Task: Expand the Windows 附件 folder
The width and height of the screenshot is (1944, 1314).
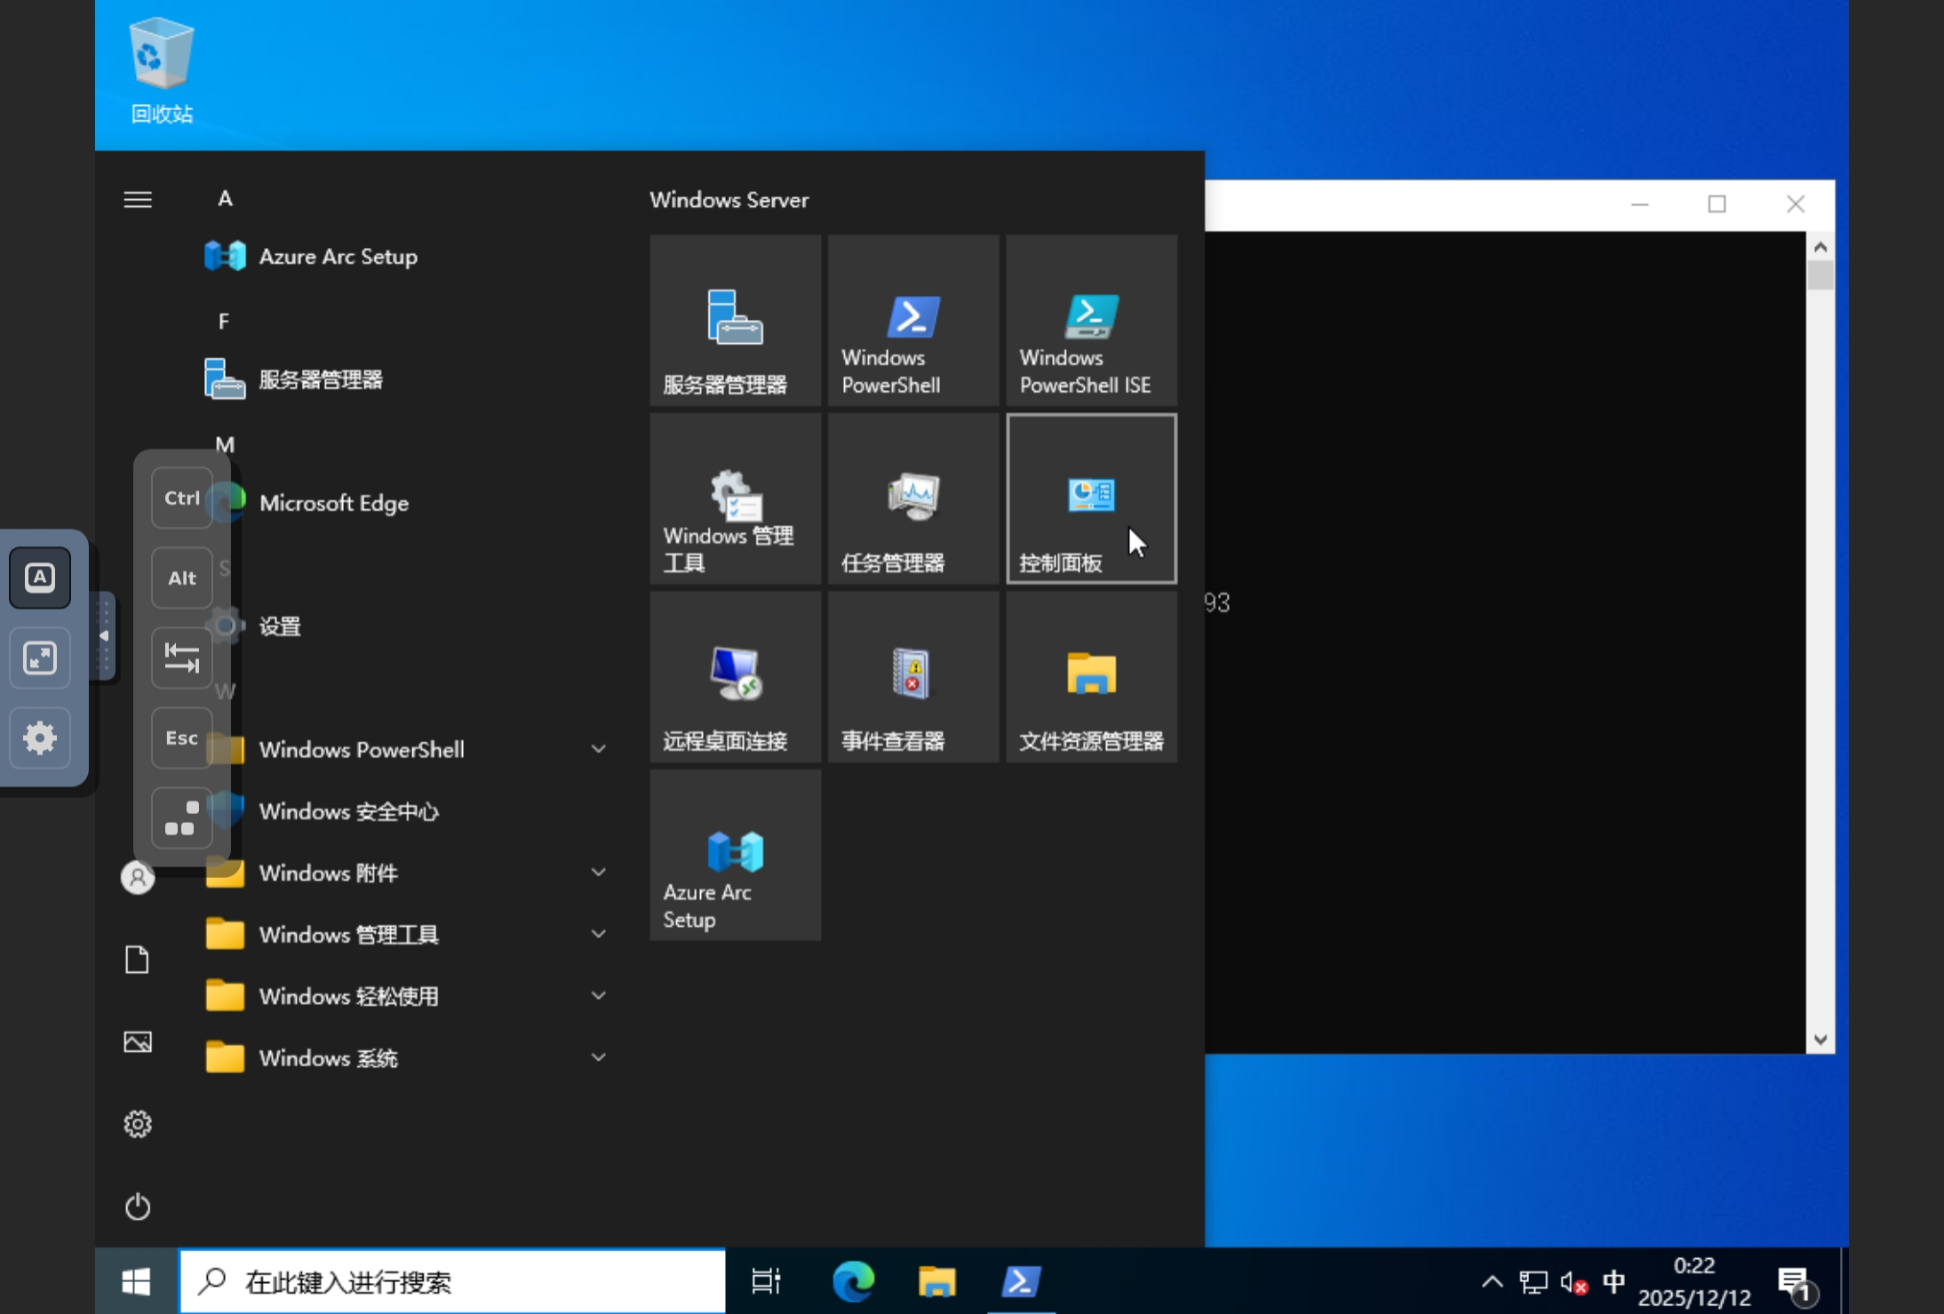Action: click(x=328, y=873)
